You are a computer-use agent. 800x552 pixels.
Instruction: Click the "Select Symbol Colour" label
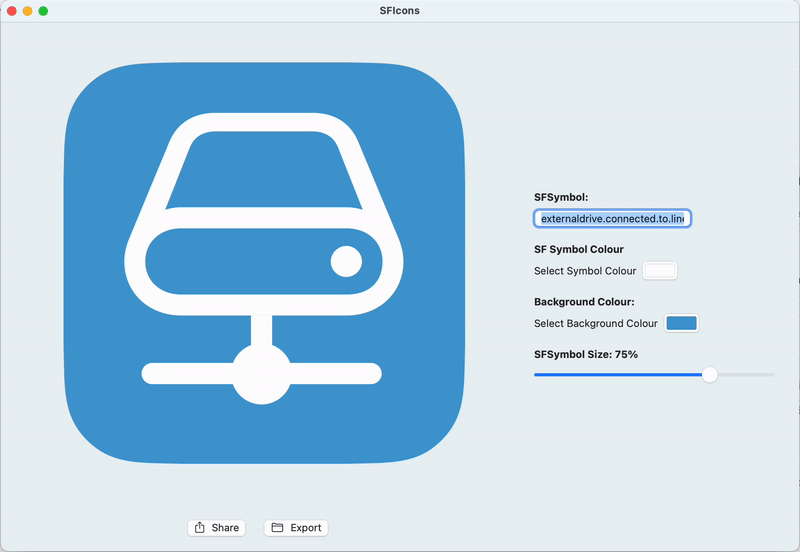click(585, 271)
